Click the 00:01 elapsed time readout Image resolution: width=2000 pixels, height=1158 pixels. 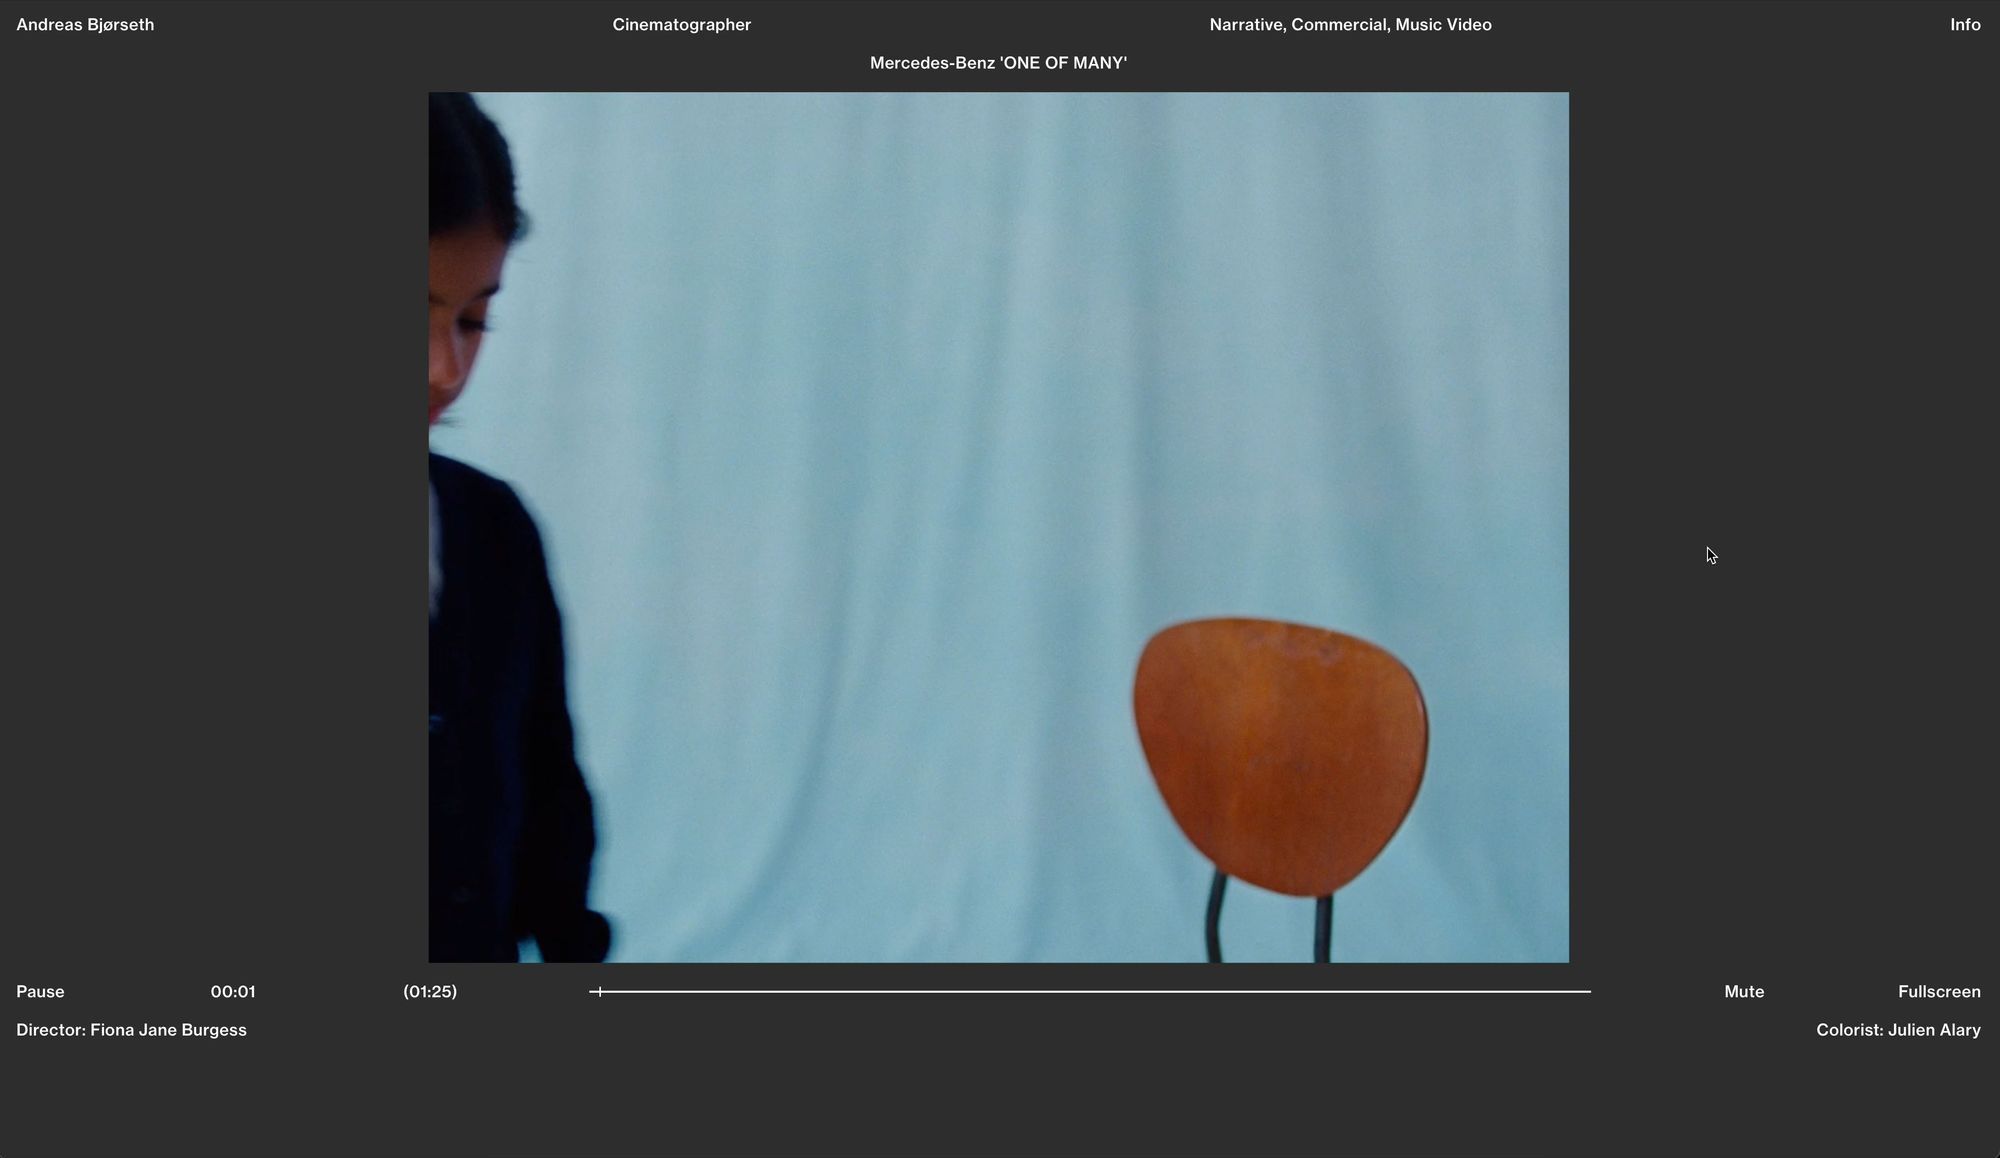233,991
